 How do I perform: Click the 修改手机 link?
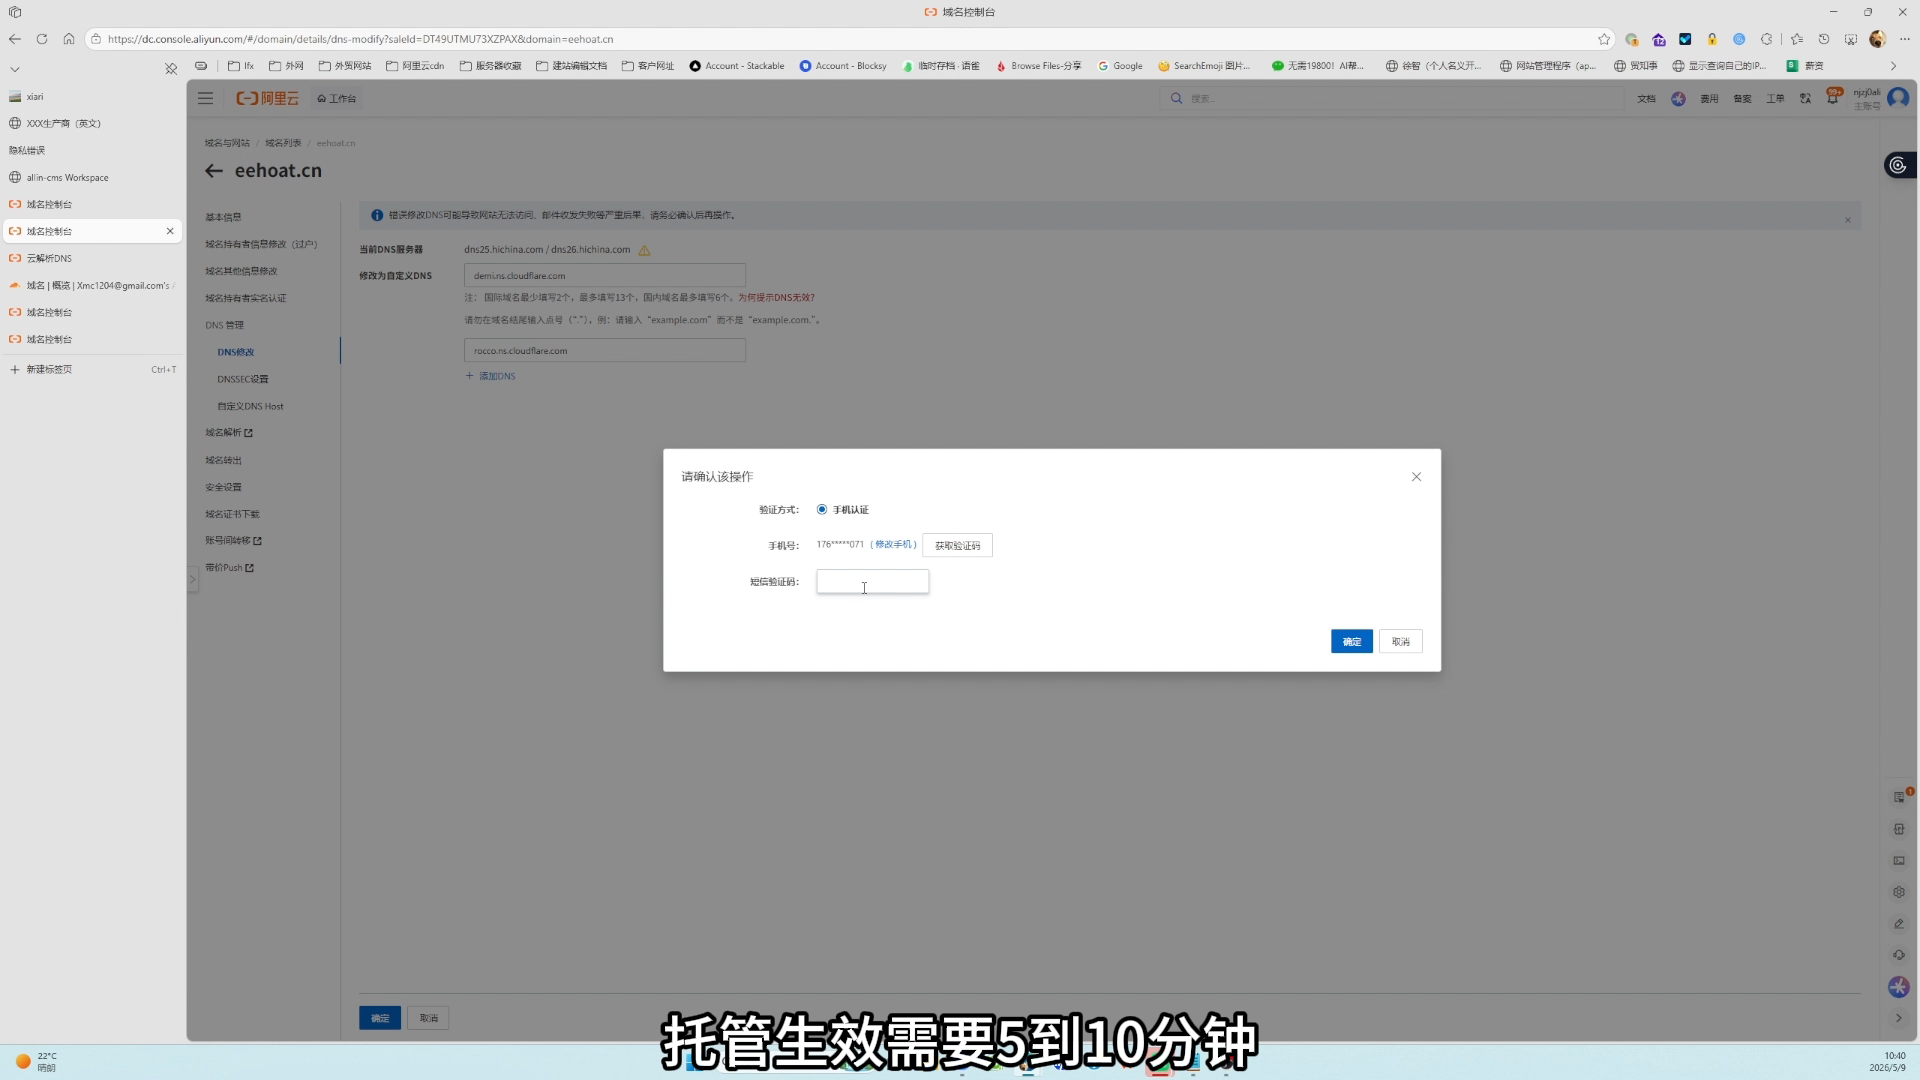pos(893,544)
